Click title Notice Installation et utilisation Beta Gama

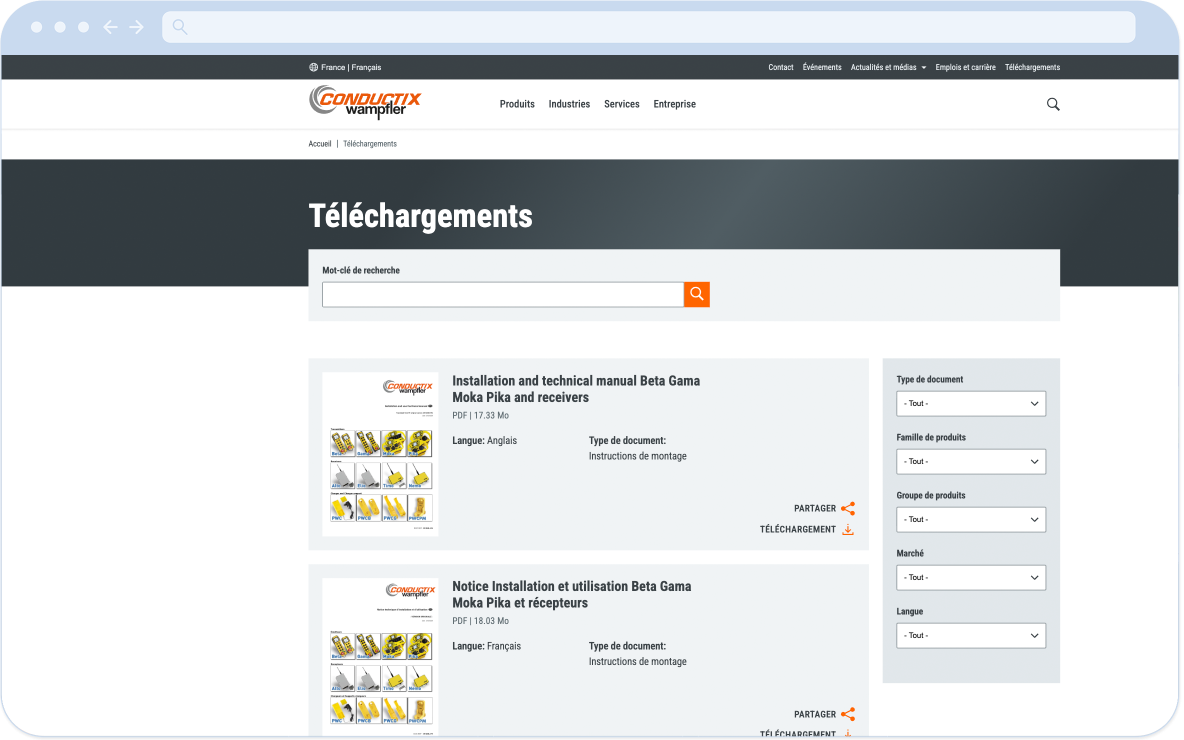[x=572, y=594]
